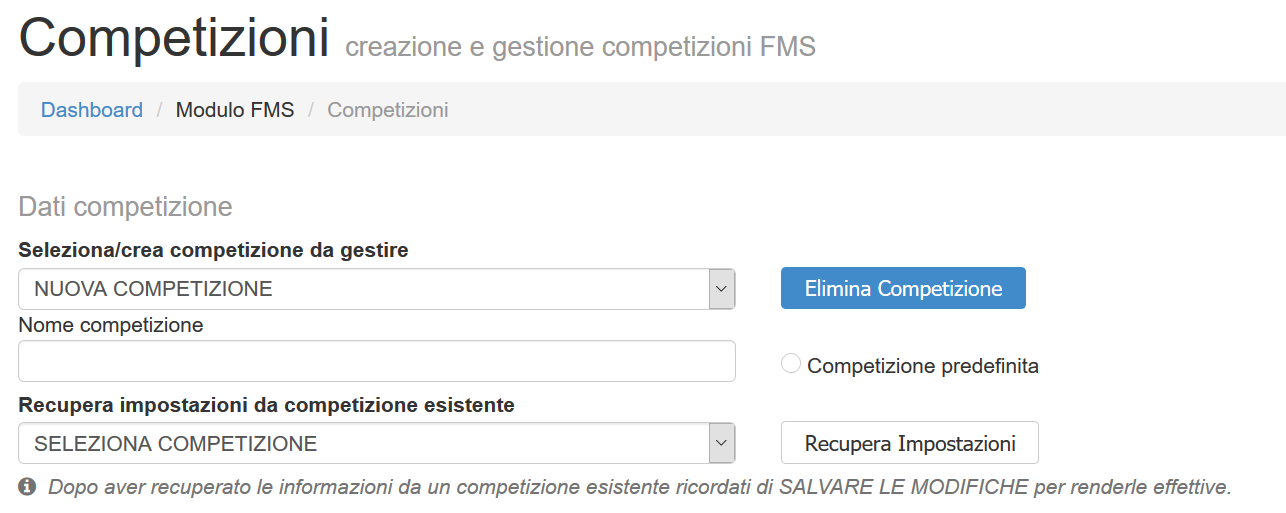Click the Nome competizione field label

pos(111,325)
